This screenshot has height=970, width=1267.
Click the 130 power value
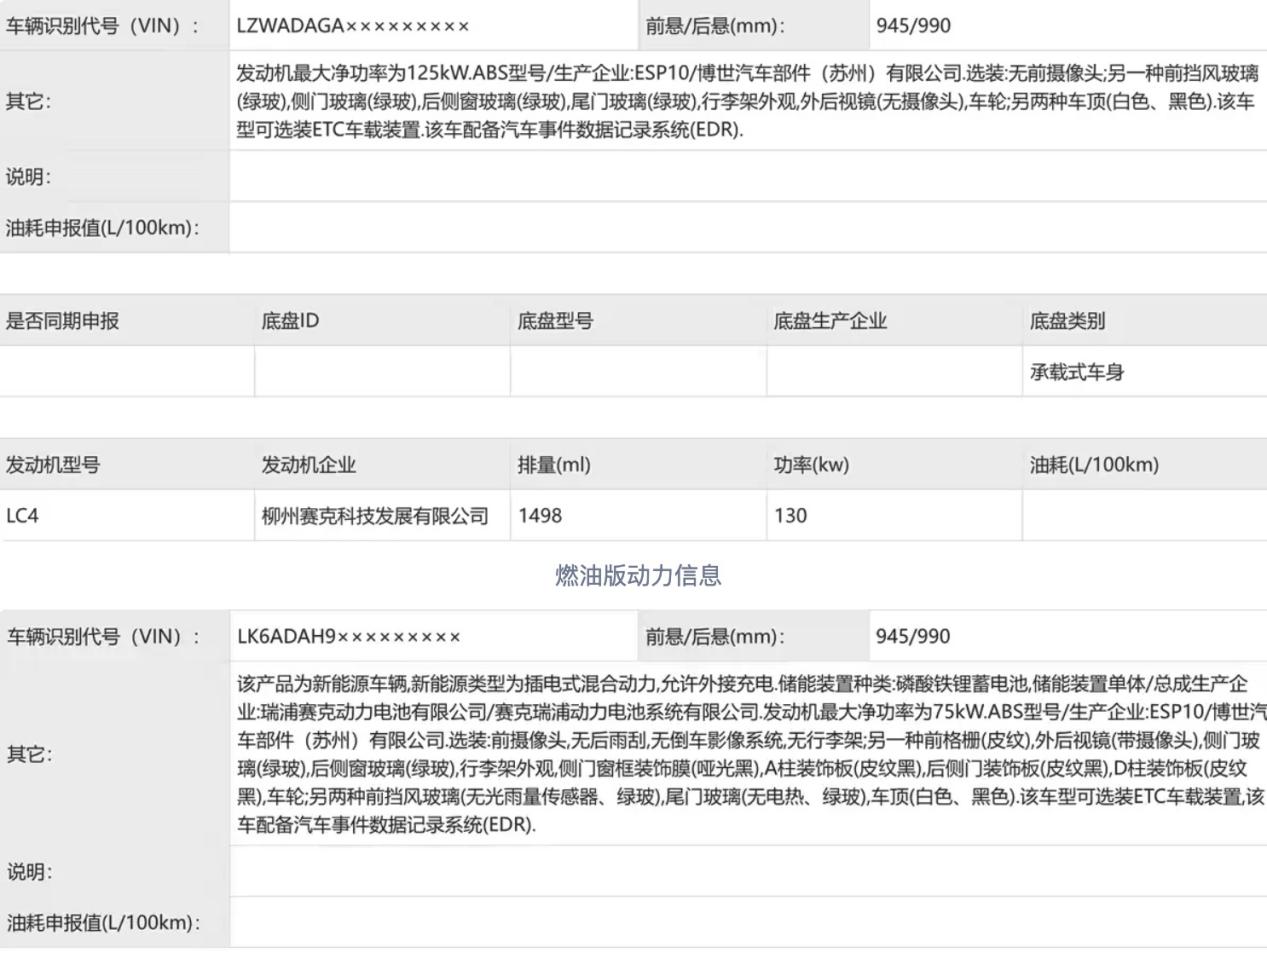coord(790,516)
